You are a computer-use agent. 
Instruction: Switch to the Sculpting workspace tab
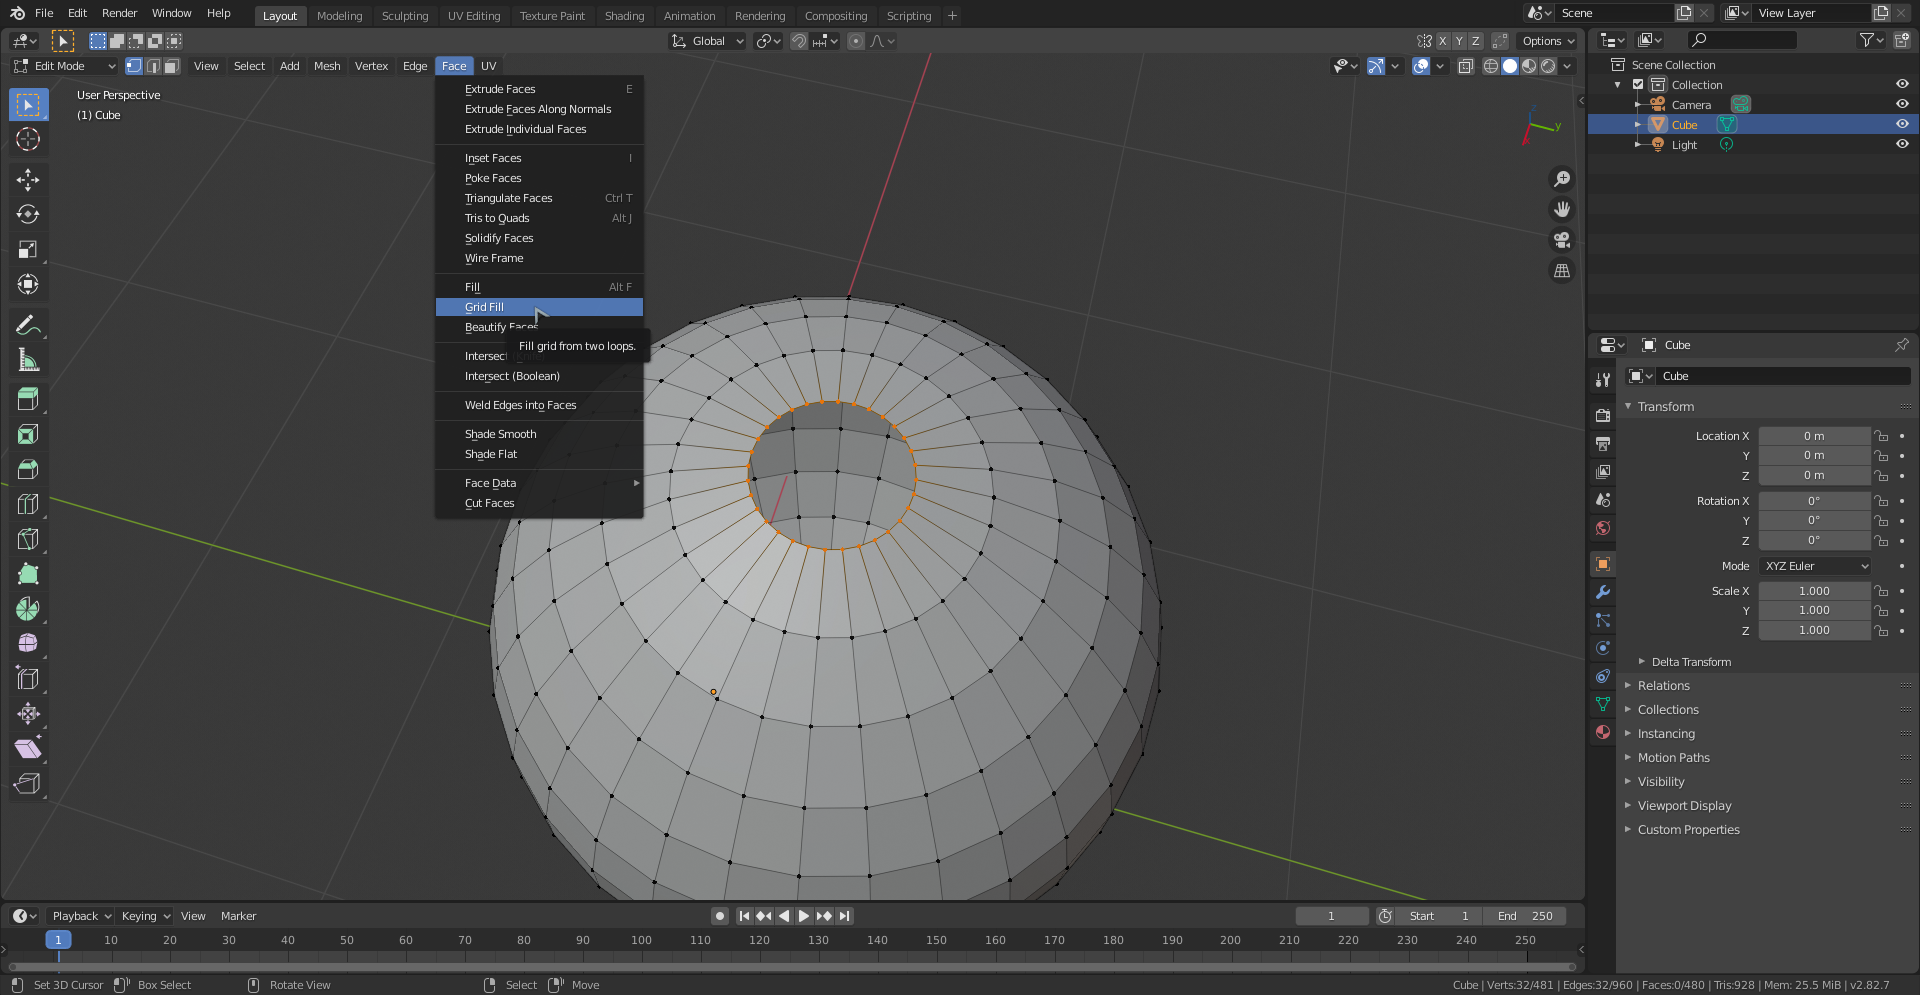[404, 16]
